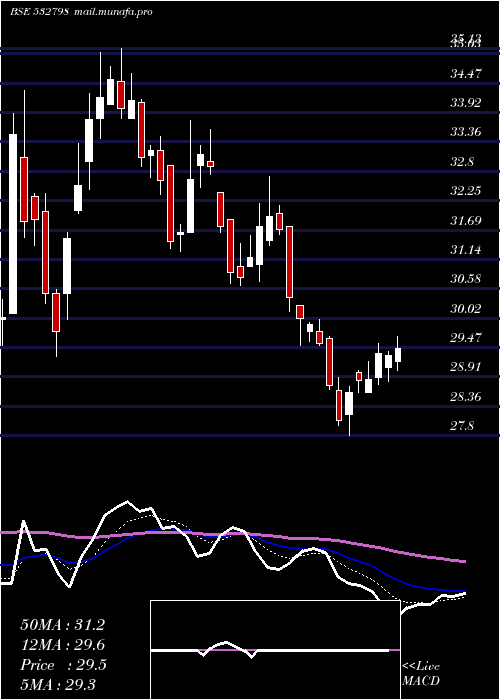500x700 pixels.
Task: Select the 30.58 price level label
Action: pyautogui.click(x=466, y=279)
